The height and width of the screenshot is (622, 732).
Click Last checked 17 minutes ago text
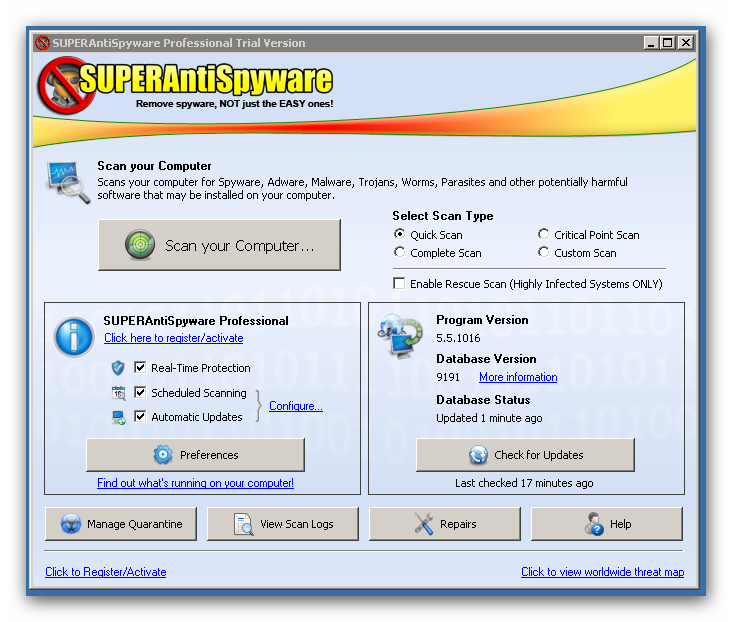click(524, 483)
